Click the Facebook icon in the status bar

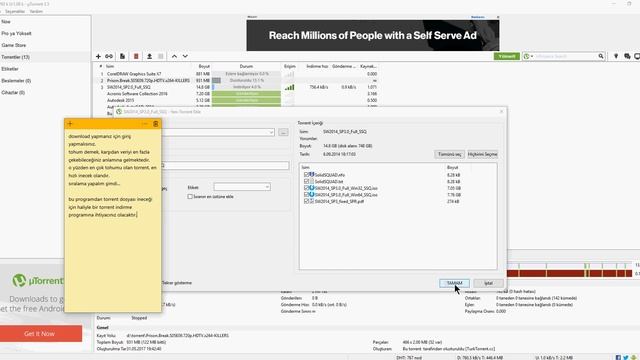618,358
